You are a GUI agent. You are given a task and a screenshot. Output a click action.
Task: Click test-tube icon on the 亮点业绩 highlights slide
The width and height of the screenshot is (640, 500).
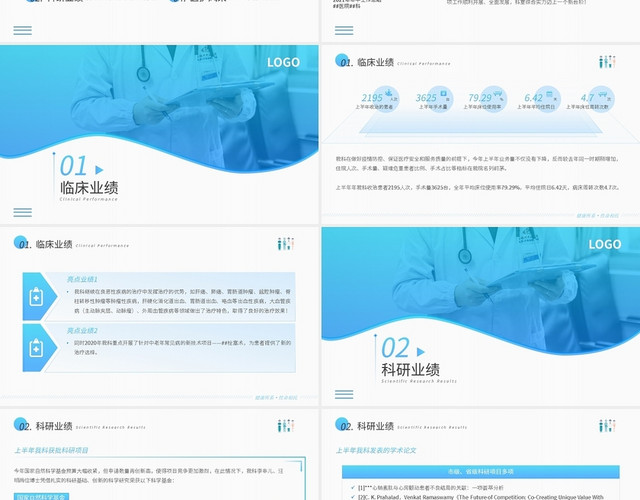coord(286,244)
